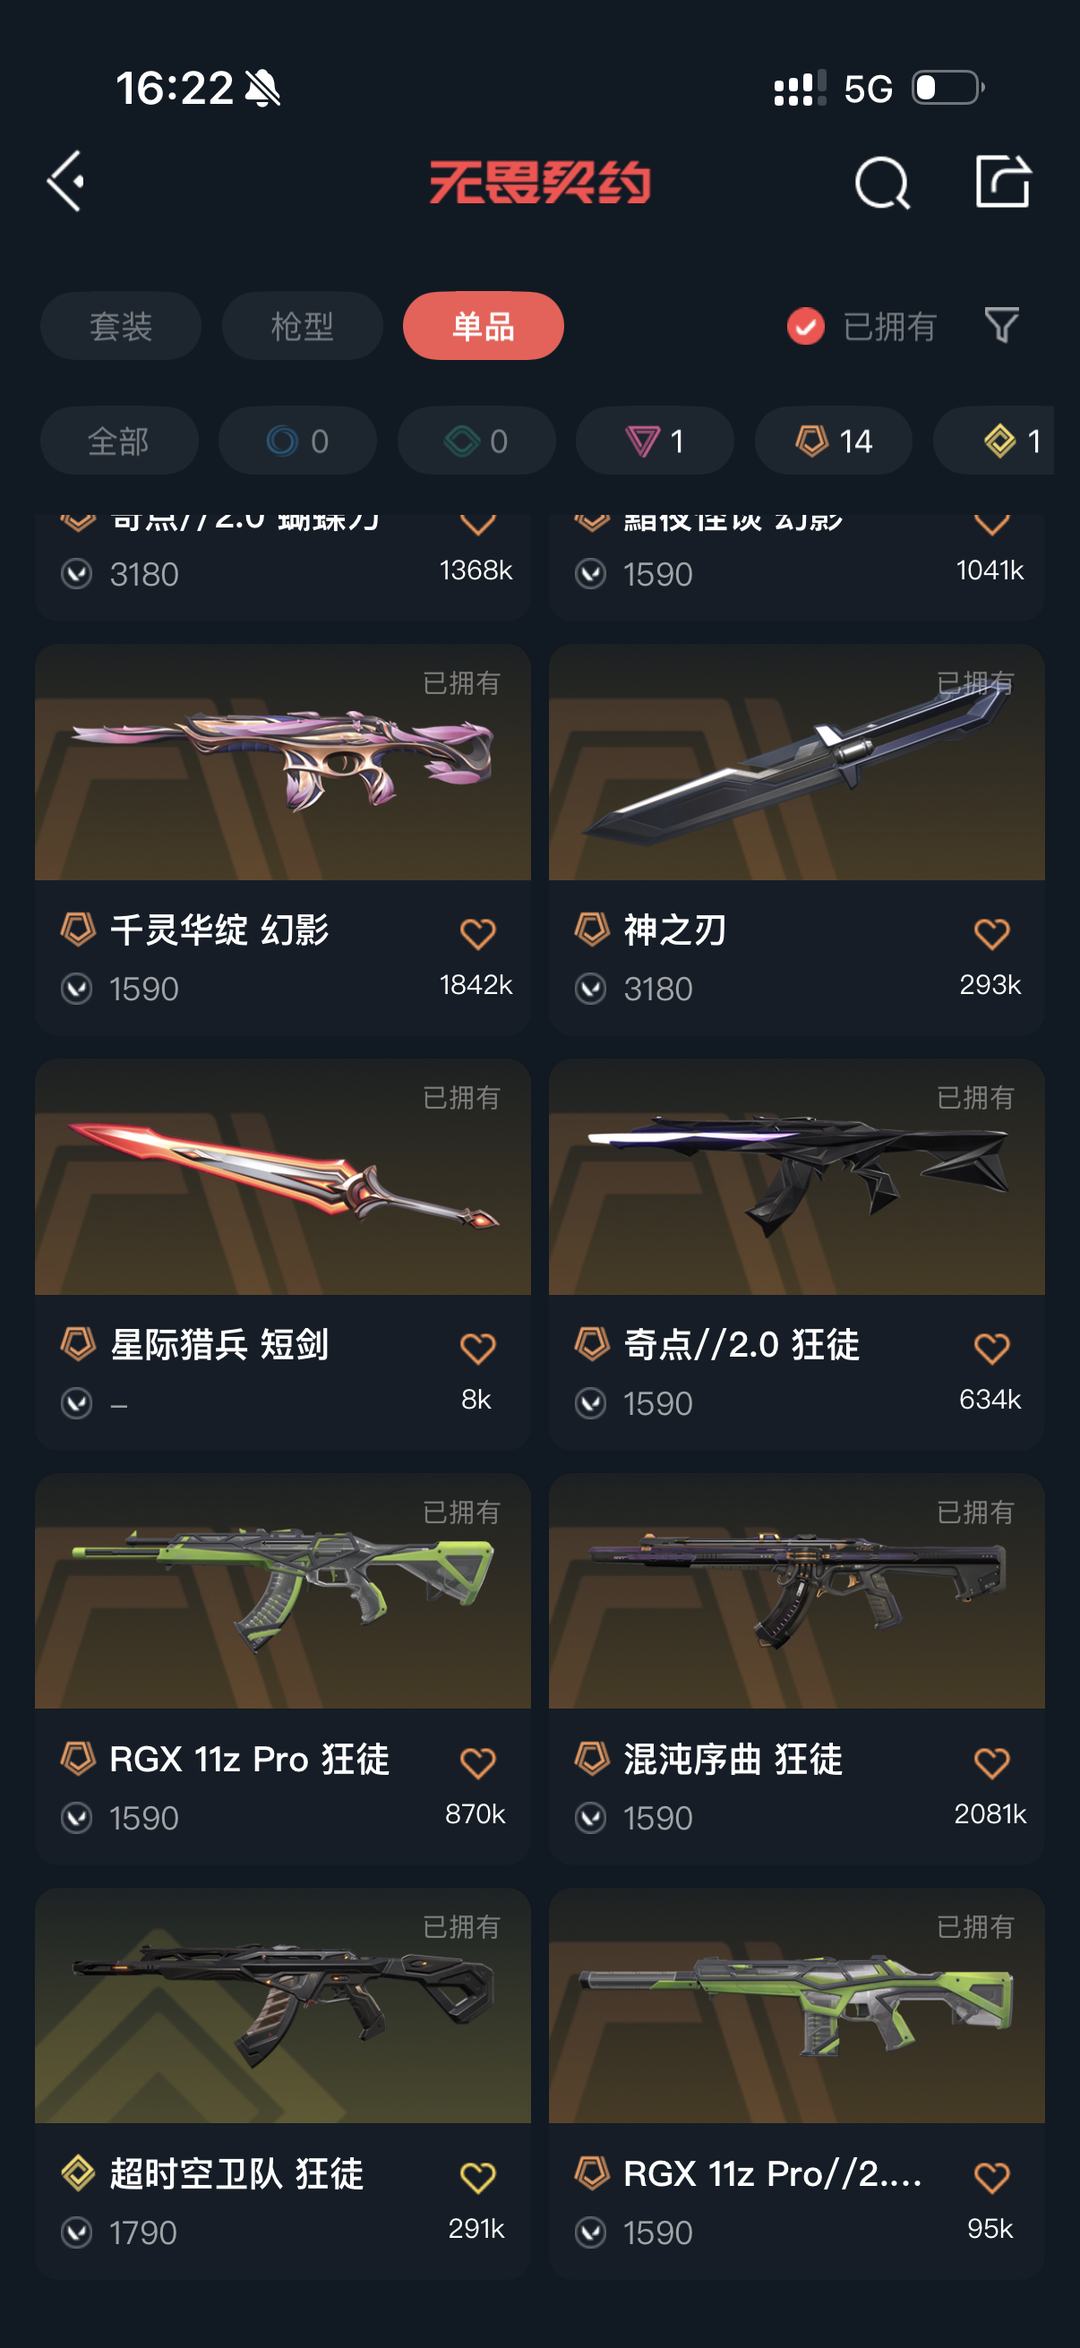Image resolution: width=1080 pixels, height=2348 pixels.
Task: Toggle the 已拥有 owned checkbox
Action: pos(805,326)
